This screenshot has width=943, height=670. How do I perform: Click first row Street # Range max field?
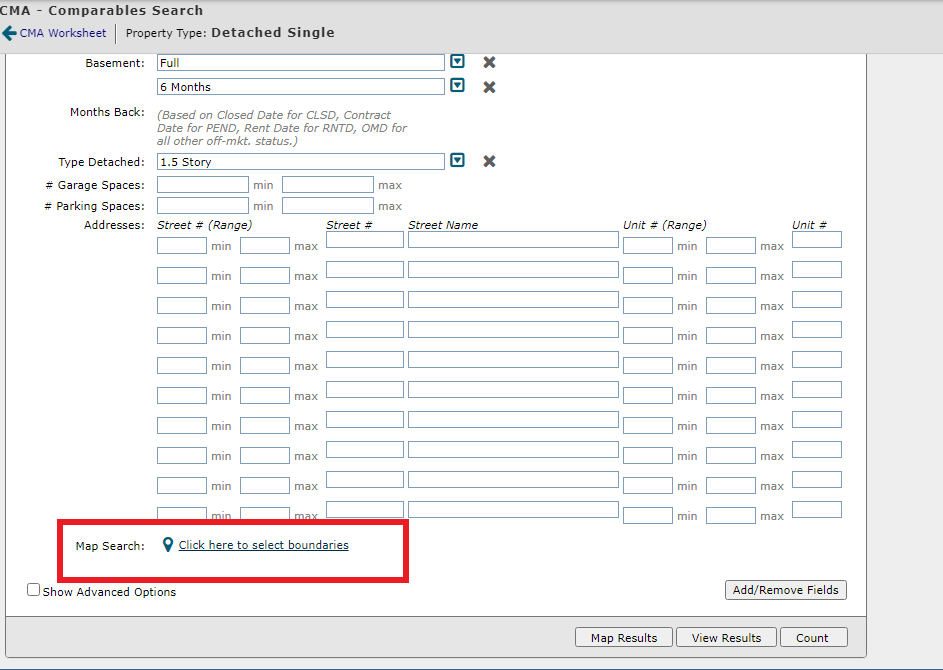265,245
